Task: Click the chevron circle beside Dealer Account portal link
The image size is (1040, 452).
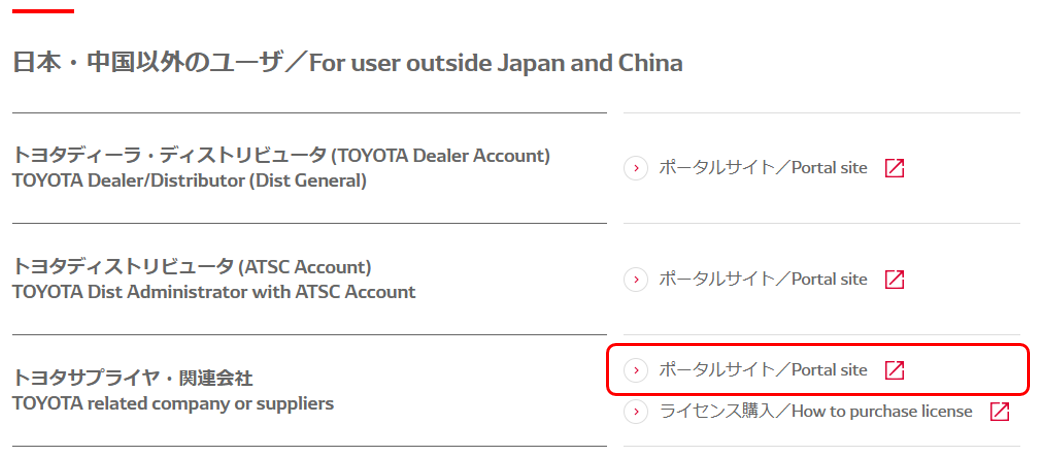Action: point(635,168)
